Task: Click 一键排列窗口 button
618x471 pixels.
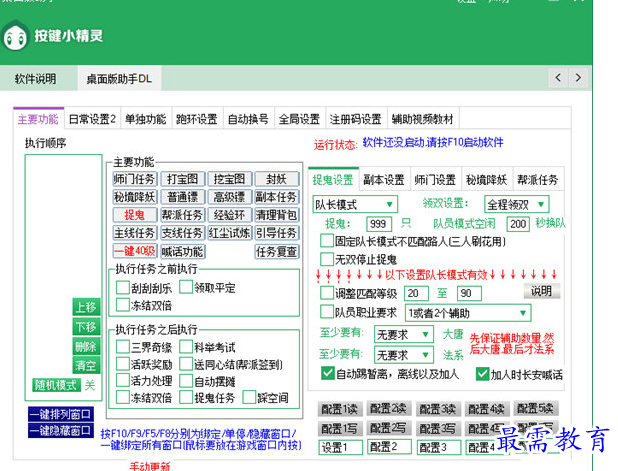Action: tap(61, 414)
